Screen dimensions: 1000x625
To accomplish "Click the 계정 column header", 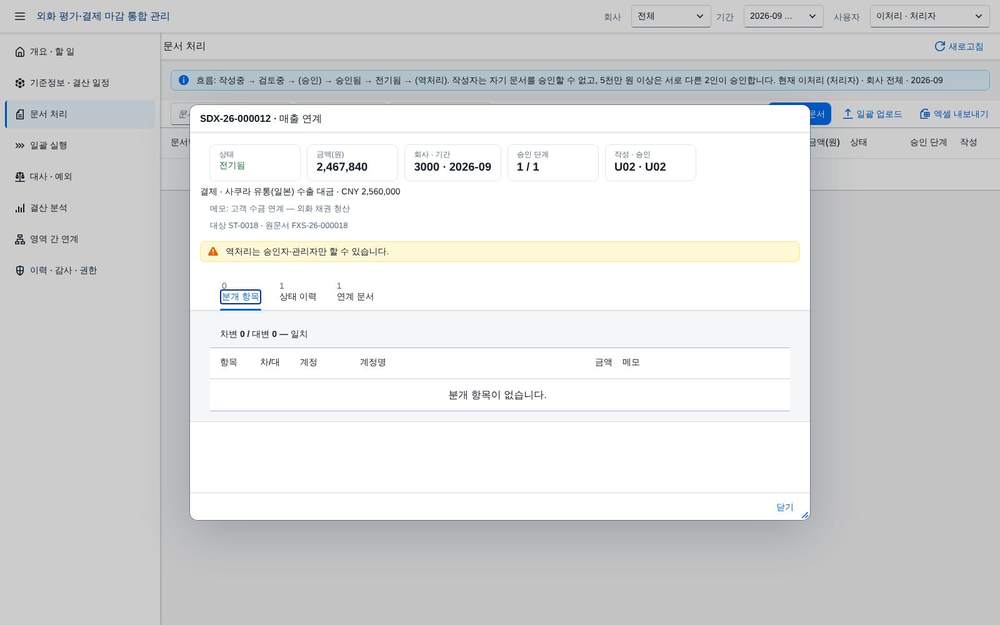I will coord(309,362).
